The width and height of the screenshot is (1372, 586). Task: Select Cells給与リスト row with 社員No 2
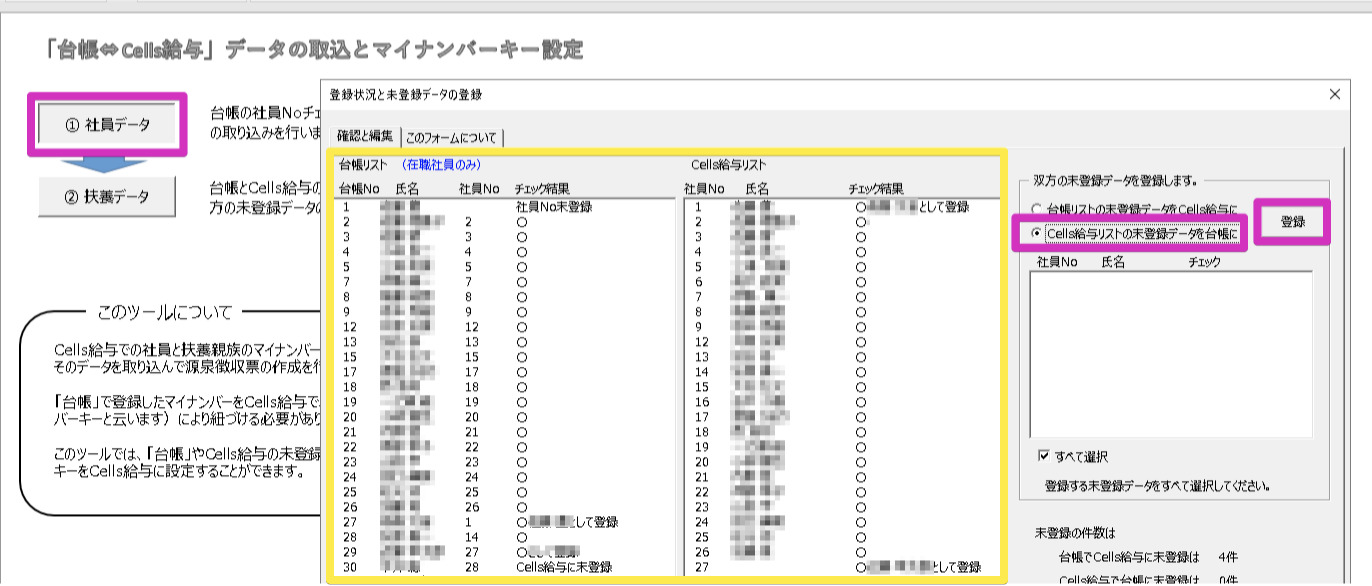(842, 222)
